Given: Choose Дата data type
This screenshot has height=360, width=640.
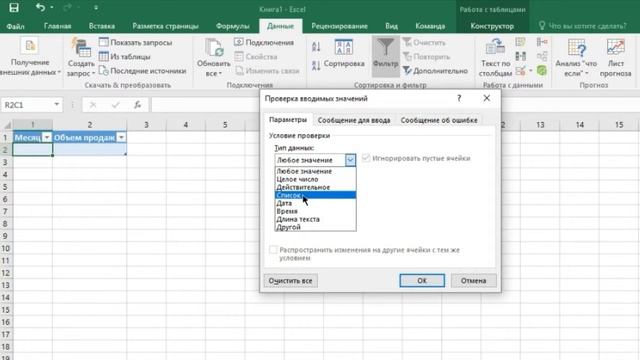Looking at the screenshot, I should coord(315,203).
